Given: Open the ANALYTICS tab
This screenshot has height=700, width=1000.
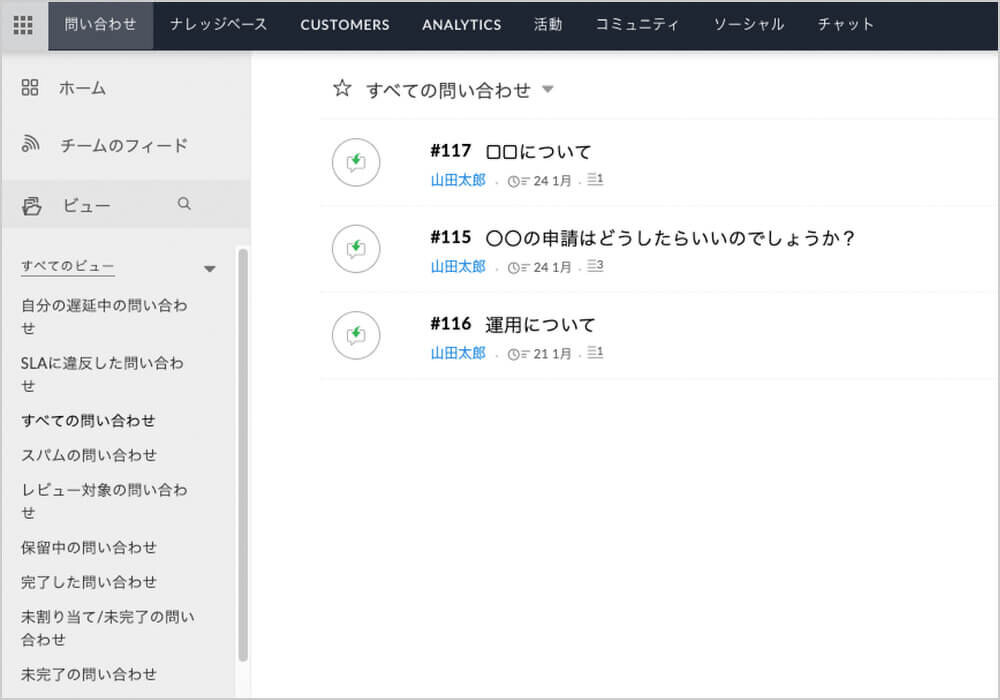Looking at the screenshot, I should tap(461, 25).
